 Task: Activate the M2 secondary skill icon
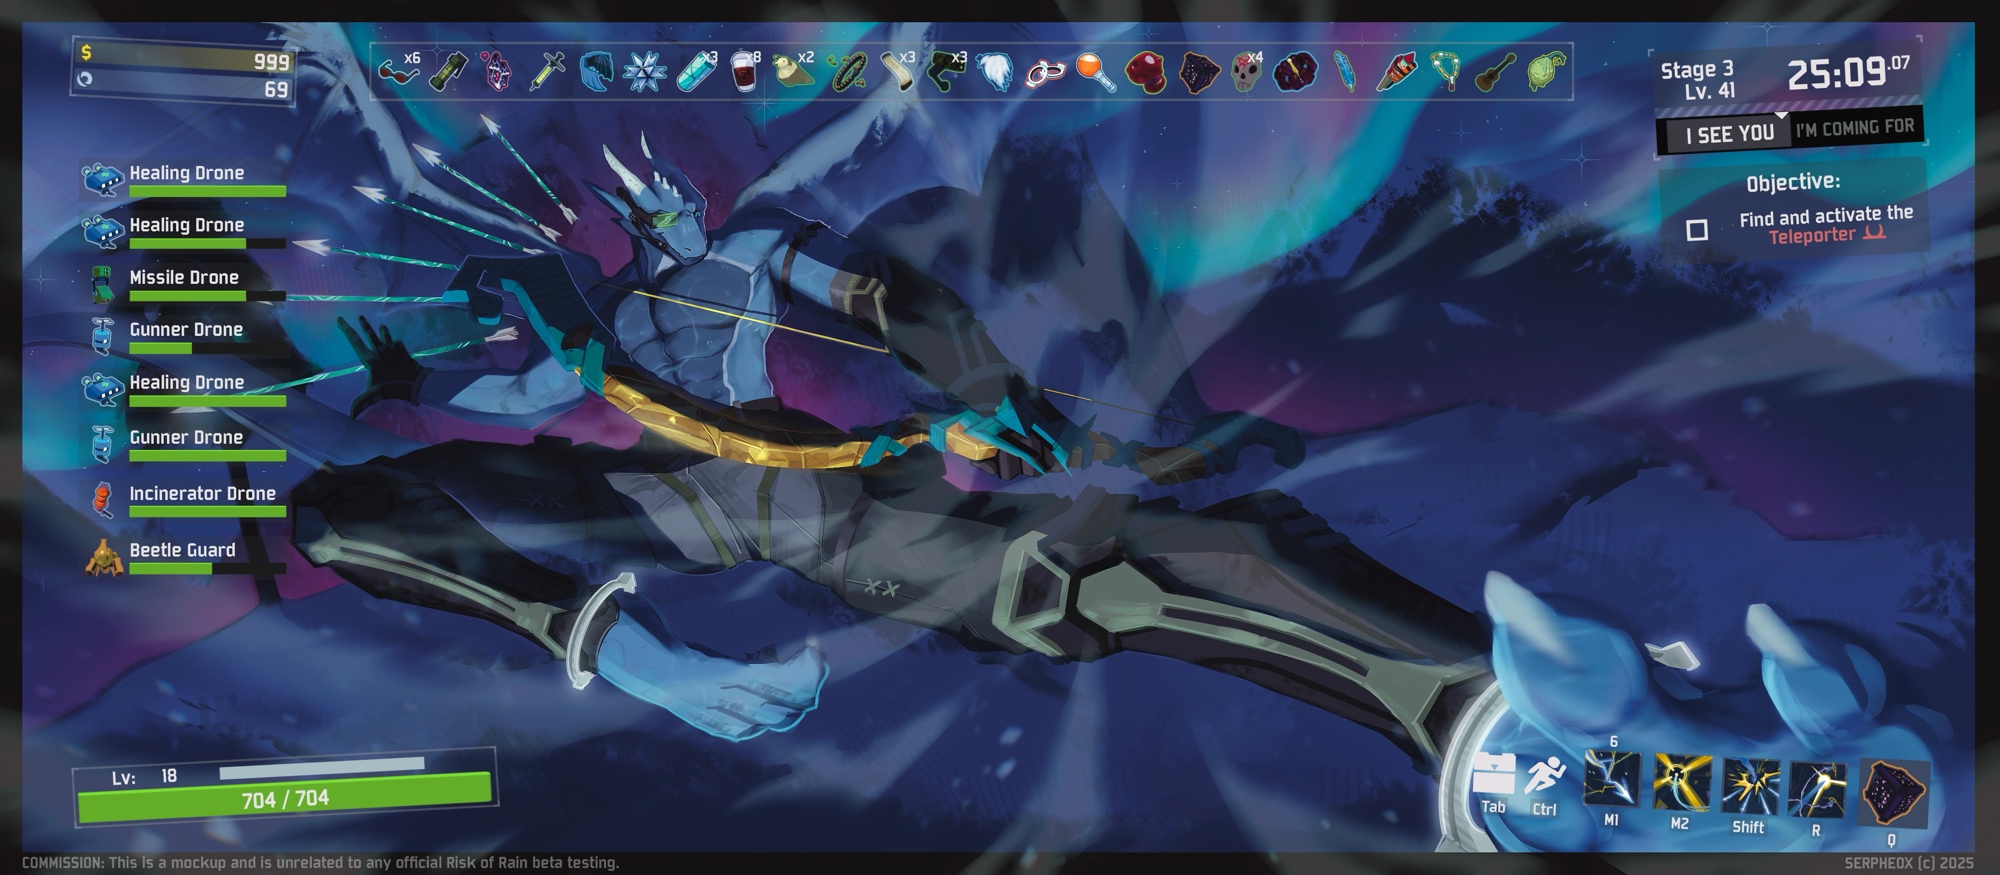pyautogui.click(x=1681, y=782)
